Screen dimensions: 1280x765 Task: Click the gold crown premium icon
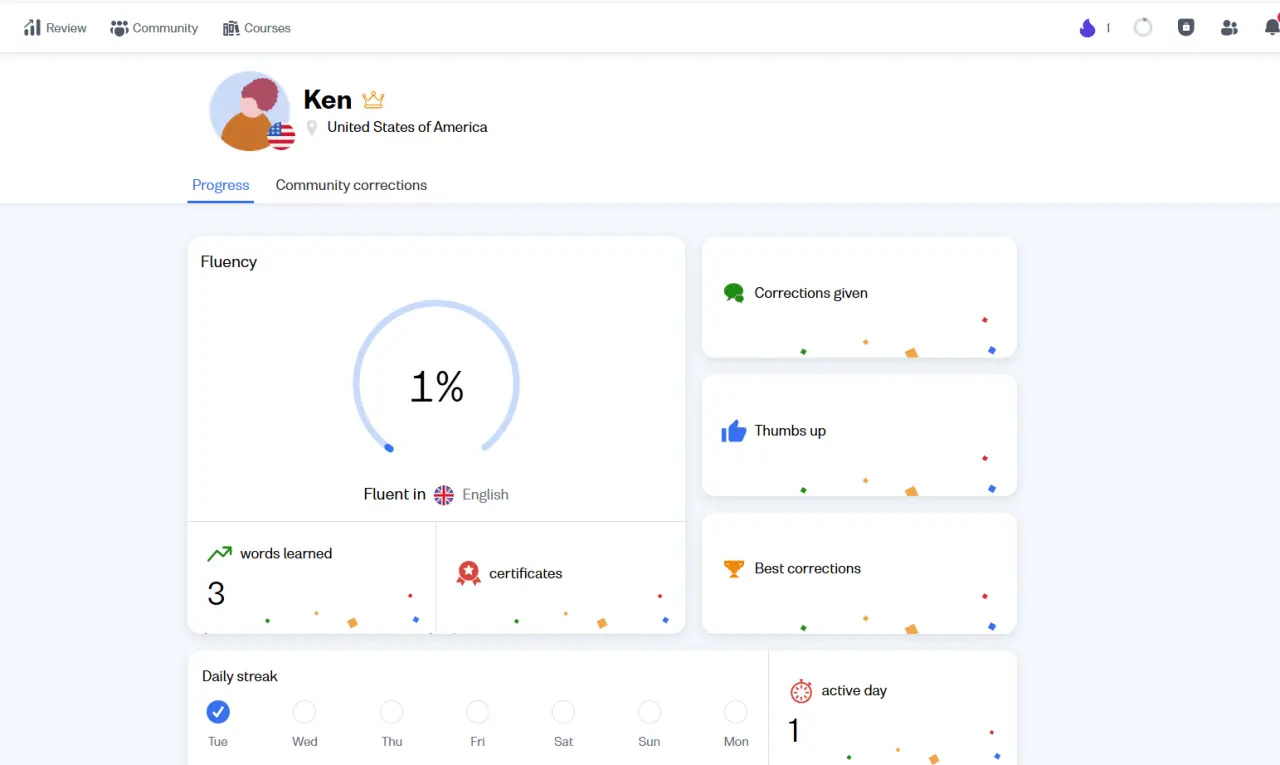(x=373, y=100)
